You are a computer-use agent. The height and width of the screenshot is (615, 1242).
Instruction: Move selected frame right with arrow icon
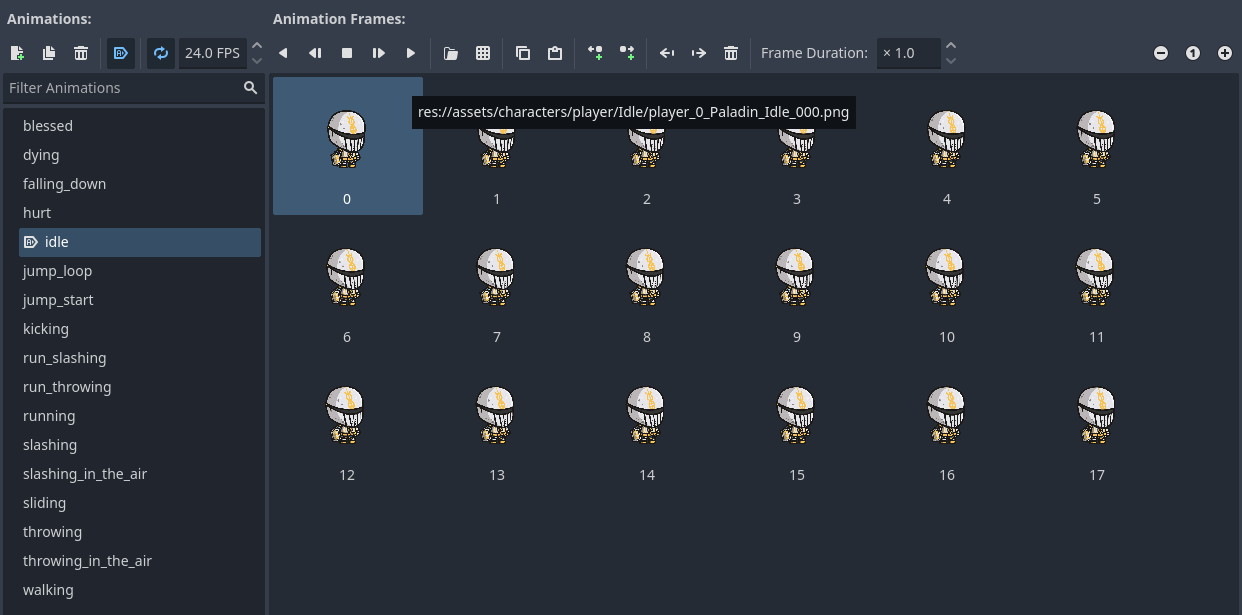click(x=699, y=53)
